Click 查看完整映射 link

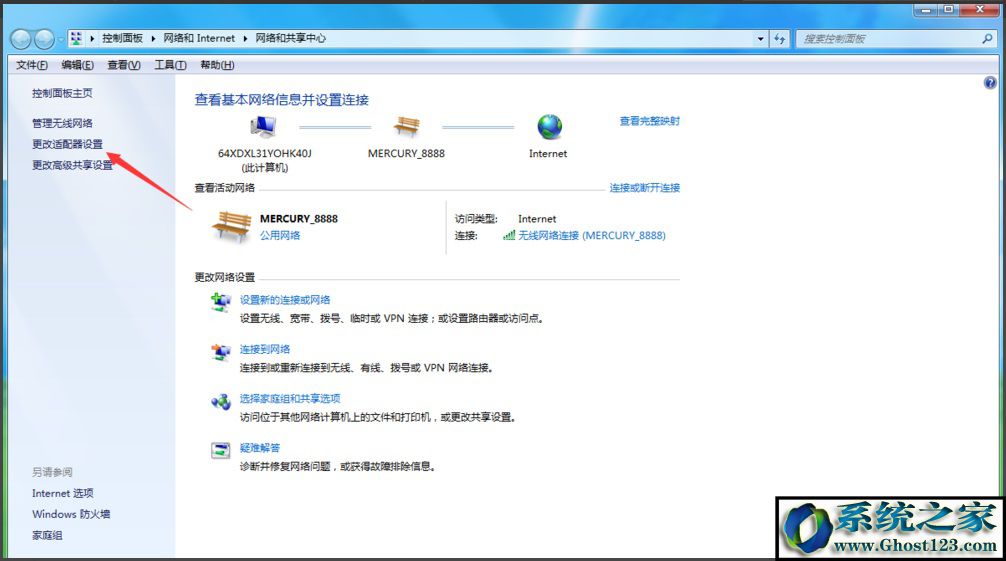pos(649,121)
